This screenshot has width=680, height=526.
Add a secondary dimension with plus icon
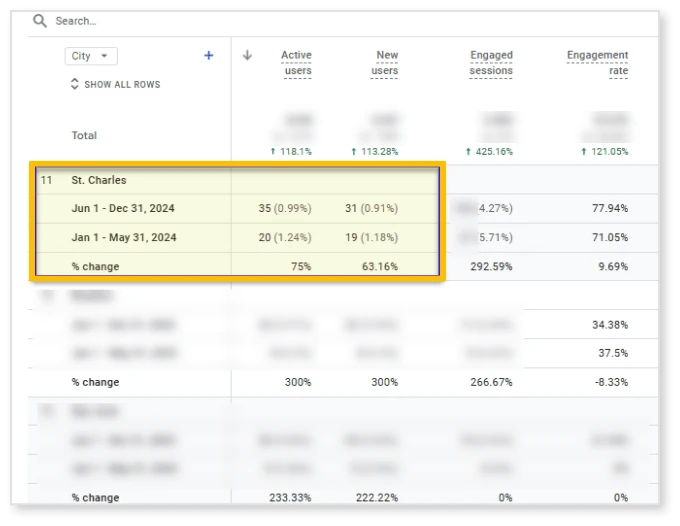click(209, 56)
